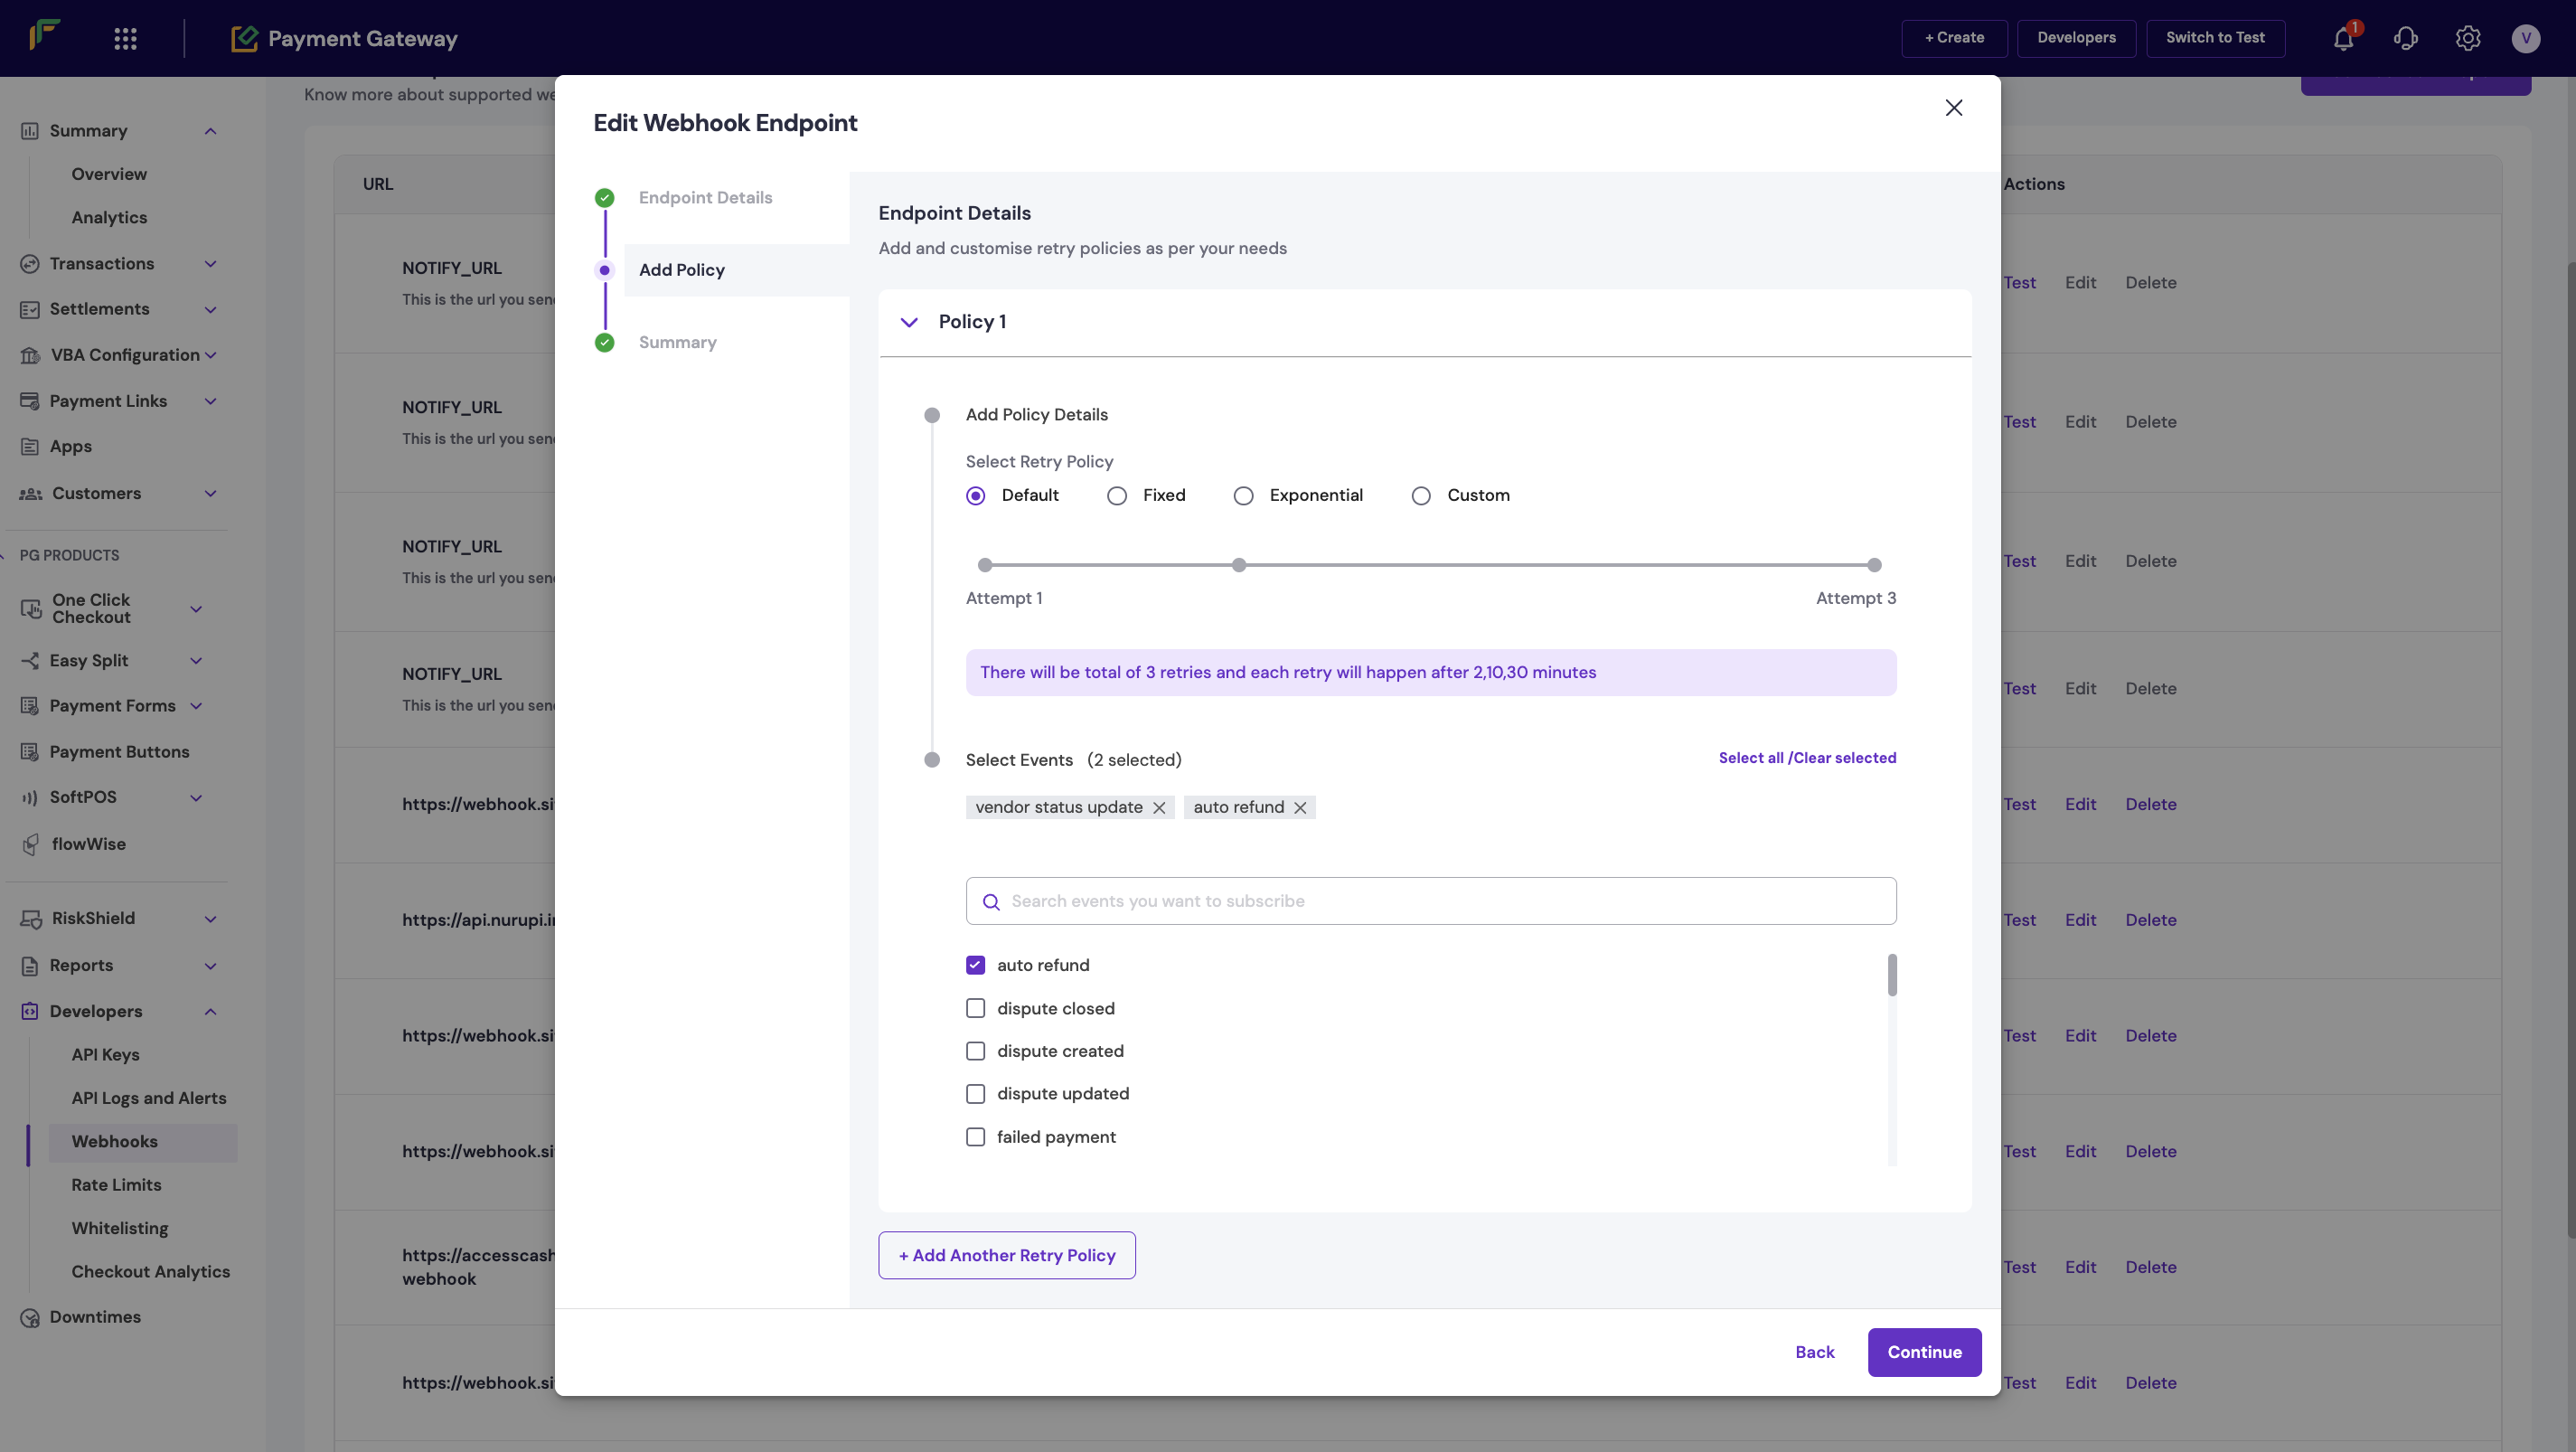The image size is (2576, 1452).
Task: Remove the auto refund tag
Action: click(x=1300, y=808)
